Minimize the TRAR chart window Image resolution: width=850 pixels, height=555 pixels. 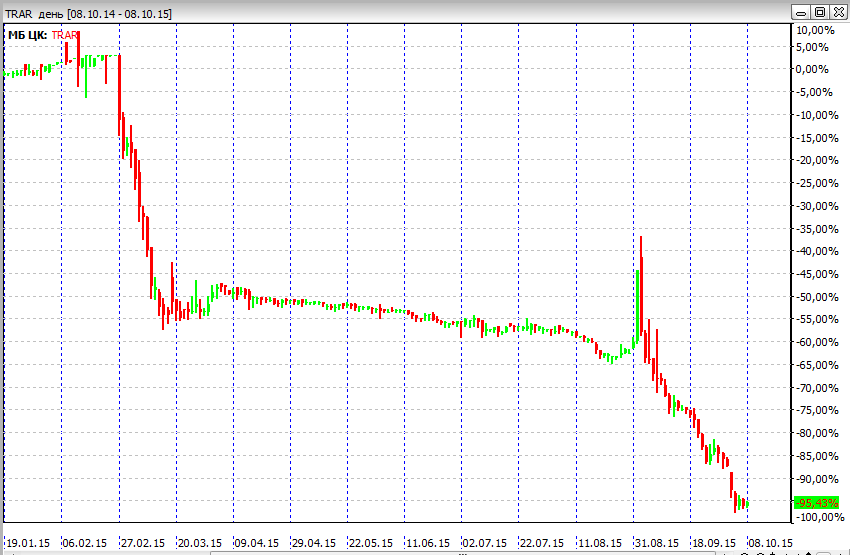(x=801, y=12)
